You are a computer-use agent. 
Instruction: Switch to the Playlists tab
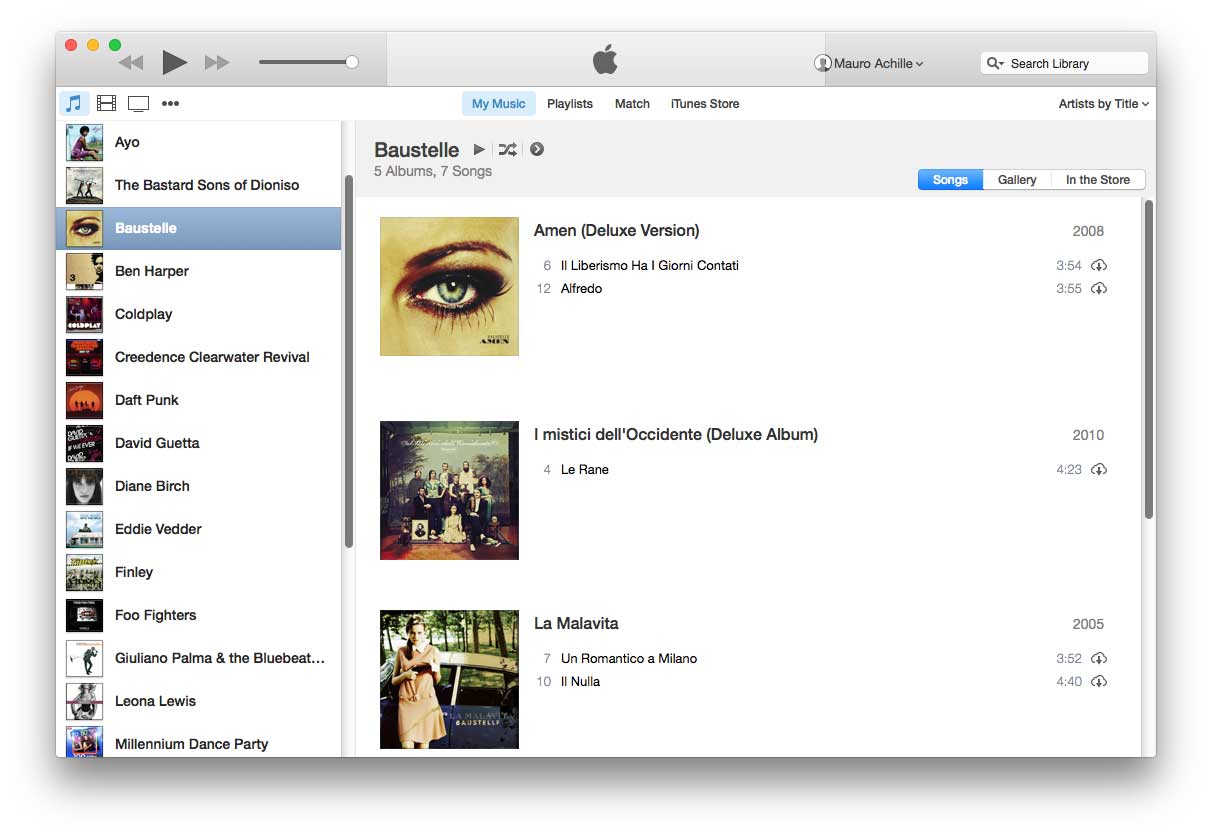[570, 104]
